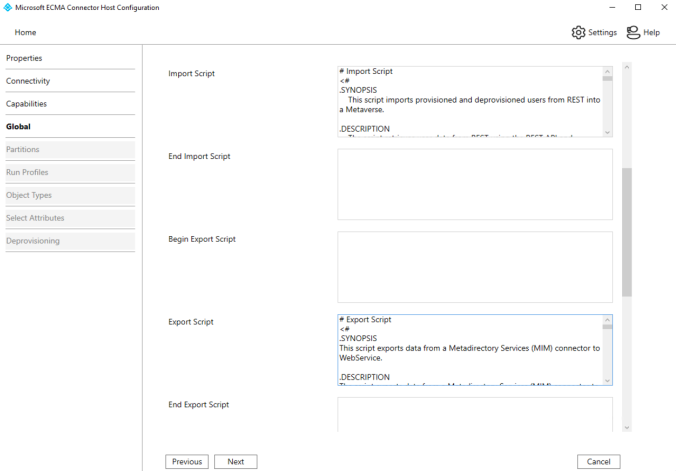Screen dimensions: 676x471
Task: Select the Global page in sidebar
Action: [x=19, y=127]
